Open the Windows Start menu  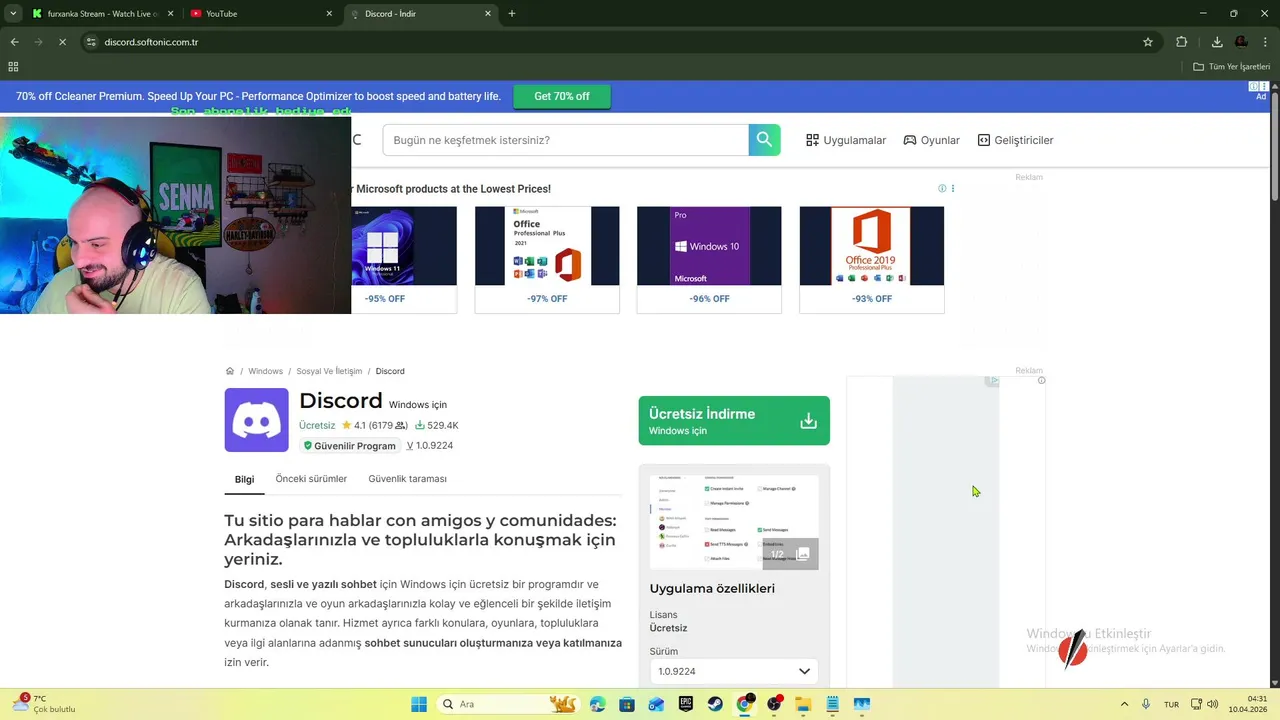(419, 704)
